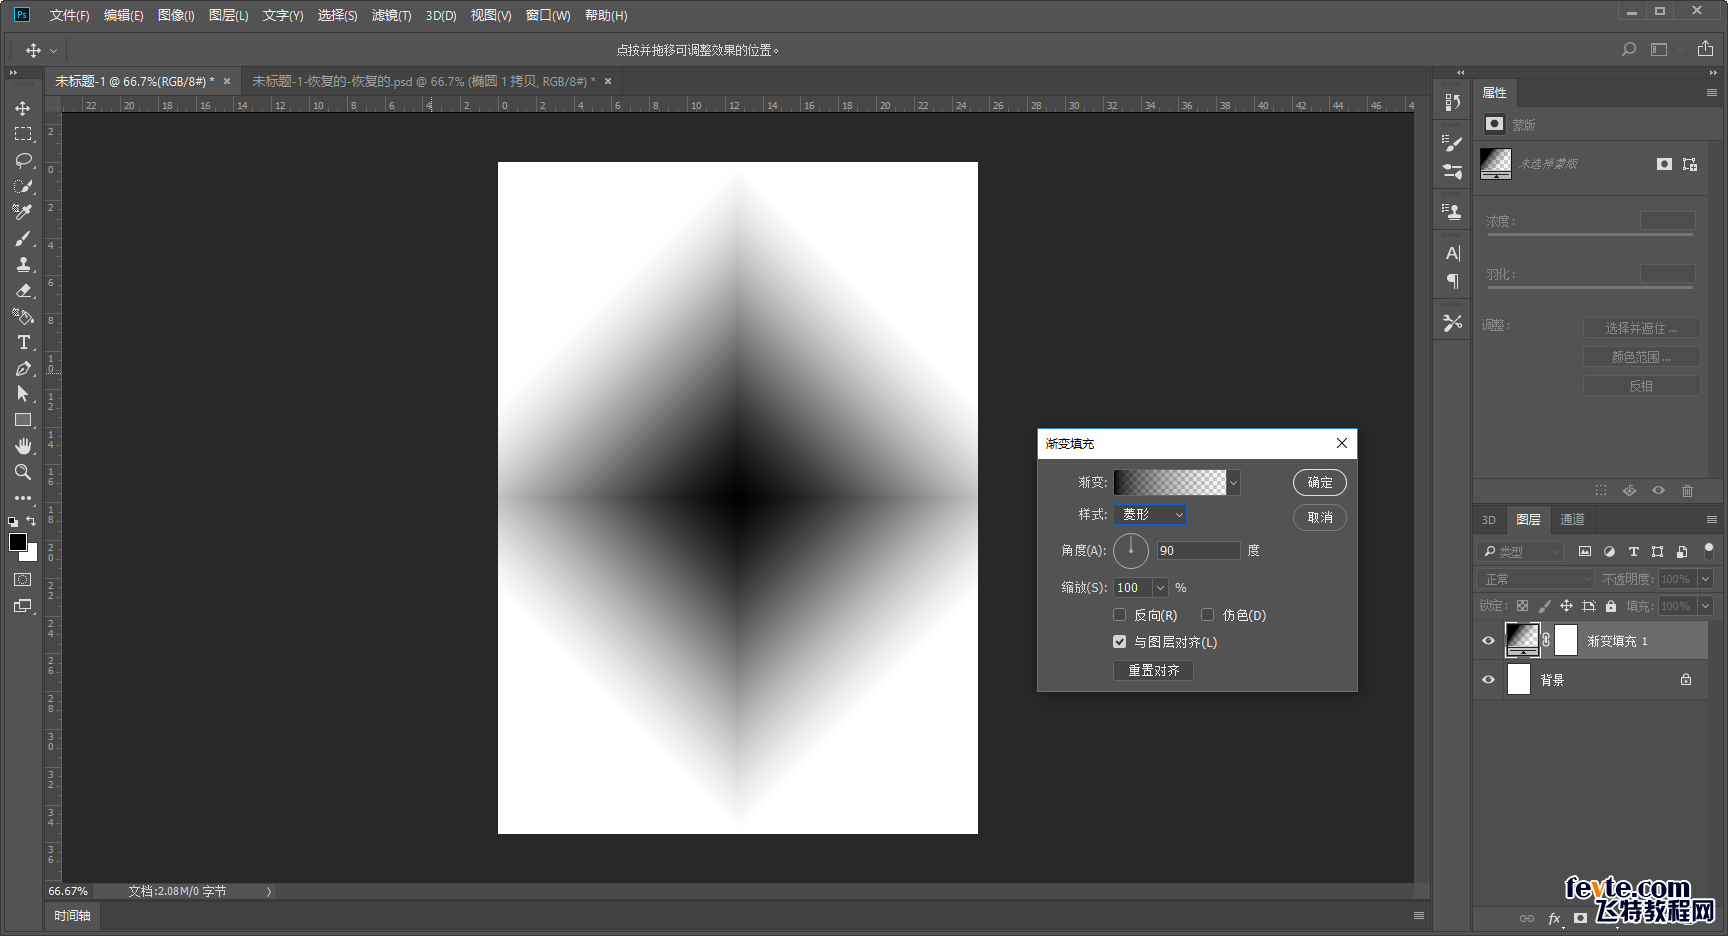Toggle Quick Mask mode icon

tap(23, 580)
